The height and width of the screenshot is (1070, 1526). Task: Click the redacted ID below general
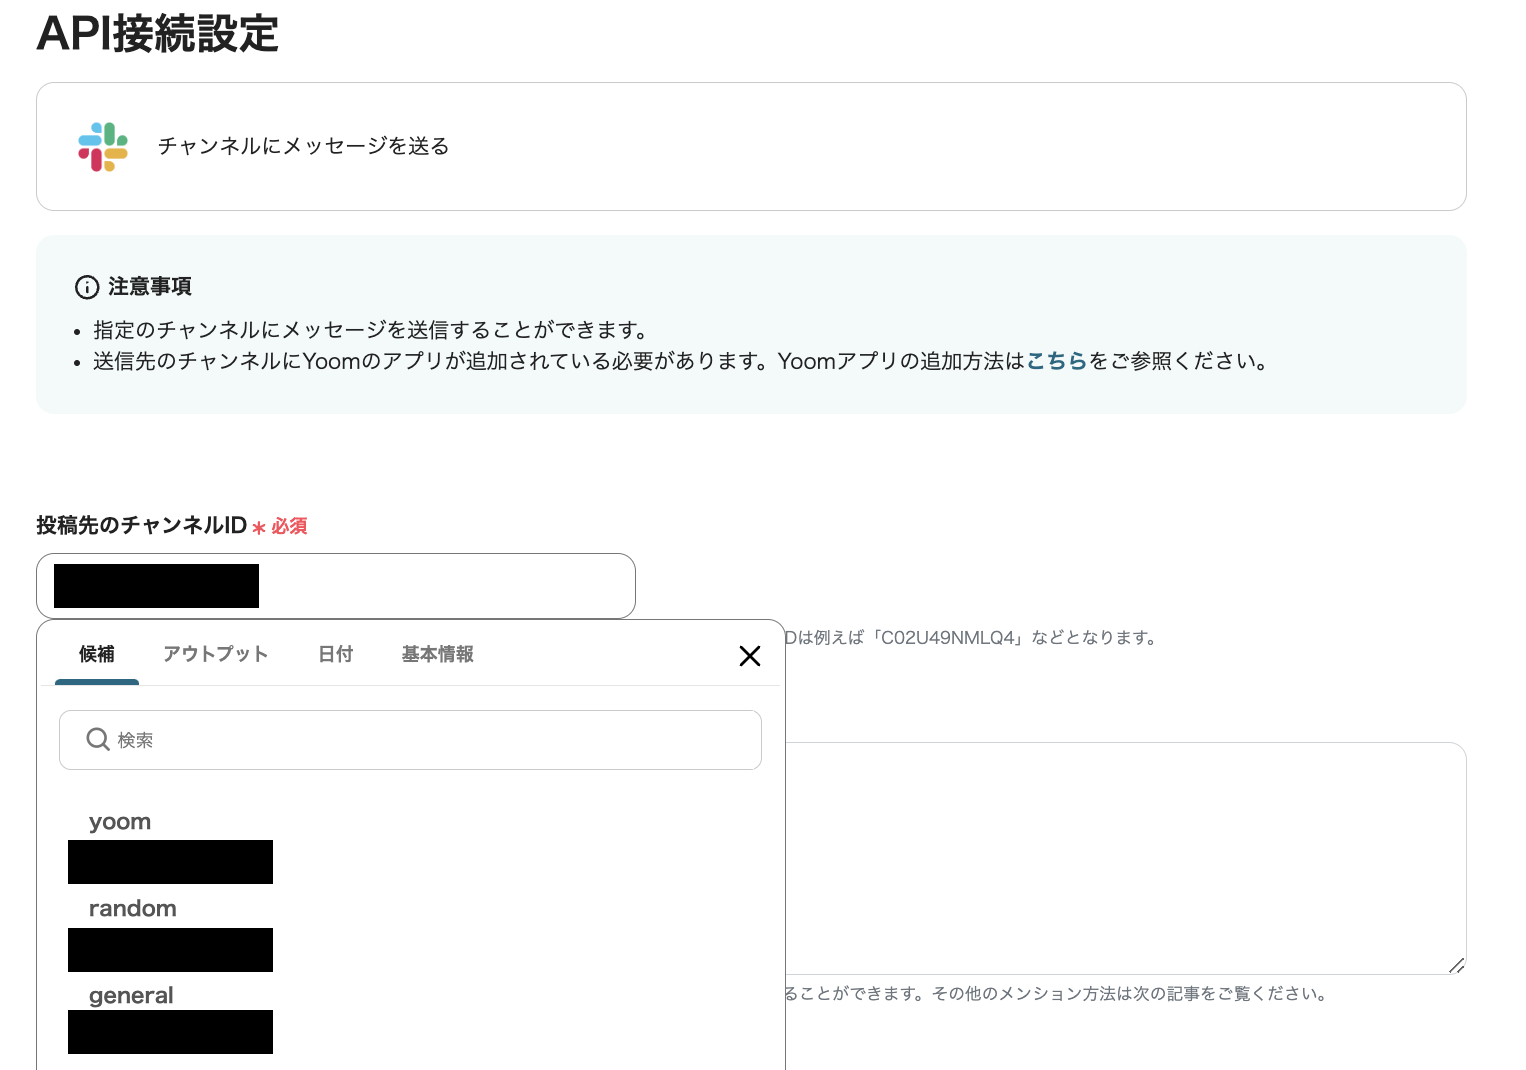pyautogui.click(x=170, y=1032)
